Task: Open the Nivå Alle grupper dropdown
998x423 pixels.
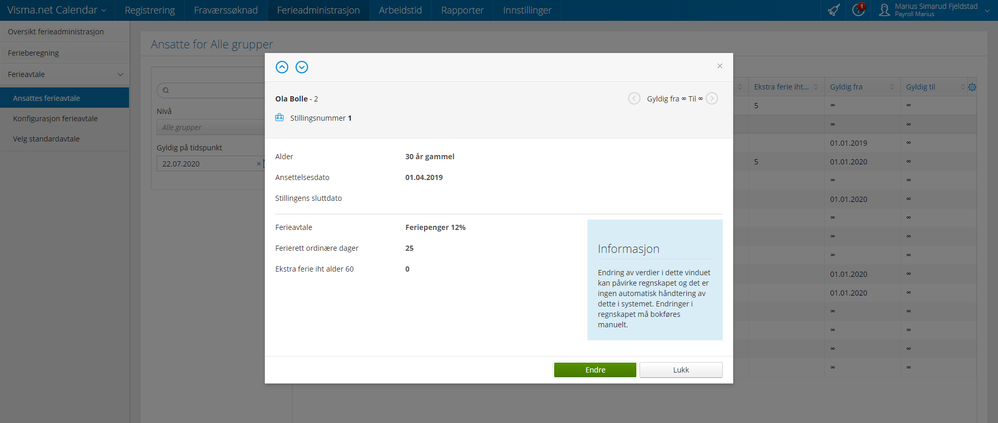Action: coord(211,127)
